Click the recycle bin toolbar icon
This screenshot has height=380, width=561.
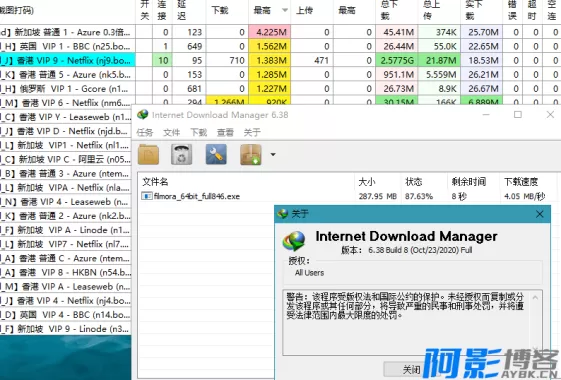pyautogui.click(x=181, y=155)
